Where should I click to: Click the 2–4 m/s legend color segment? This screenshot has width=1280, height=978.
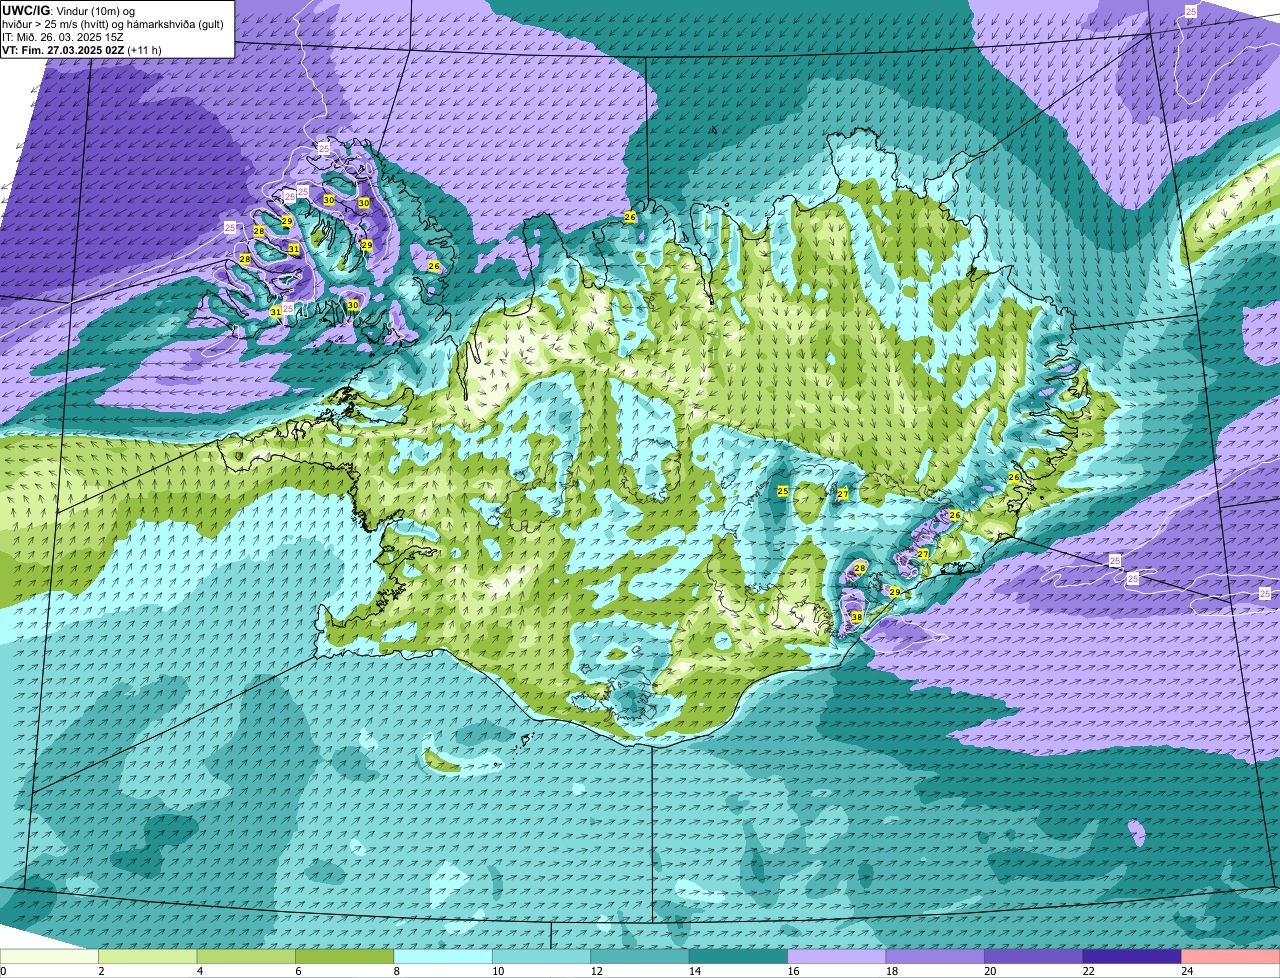pyautogui.click(x=148, y=956)
